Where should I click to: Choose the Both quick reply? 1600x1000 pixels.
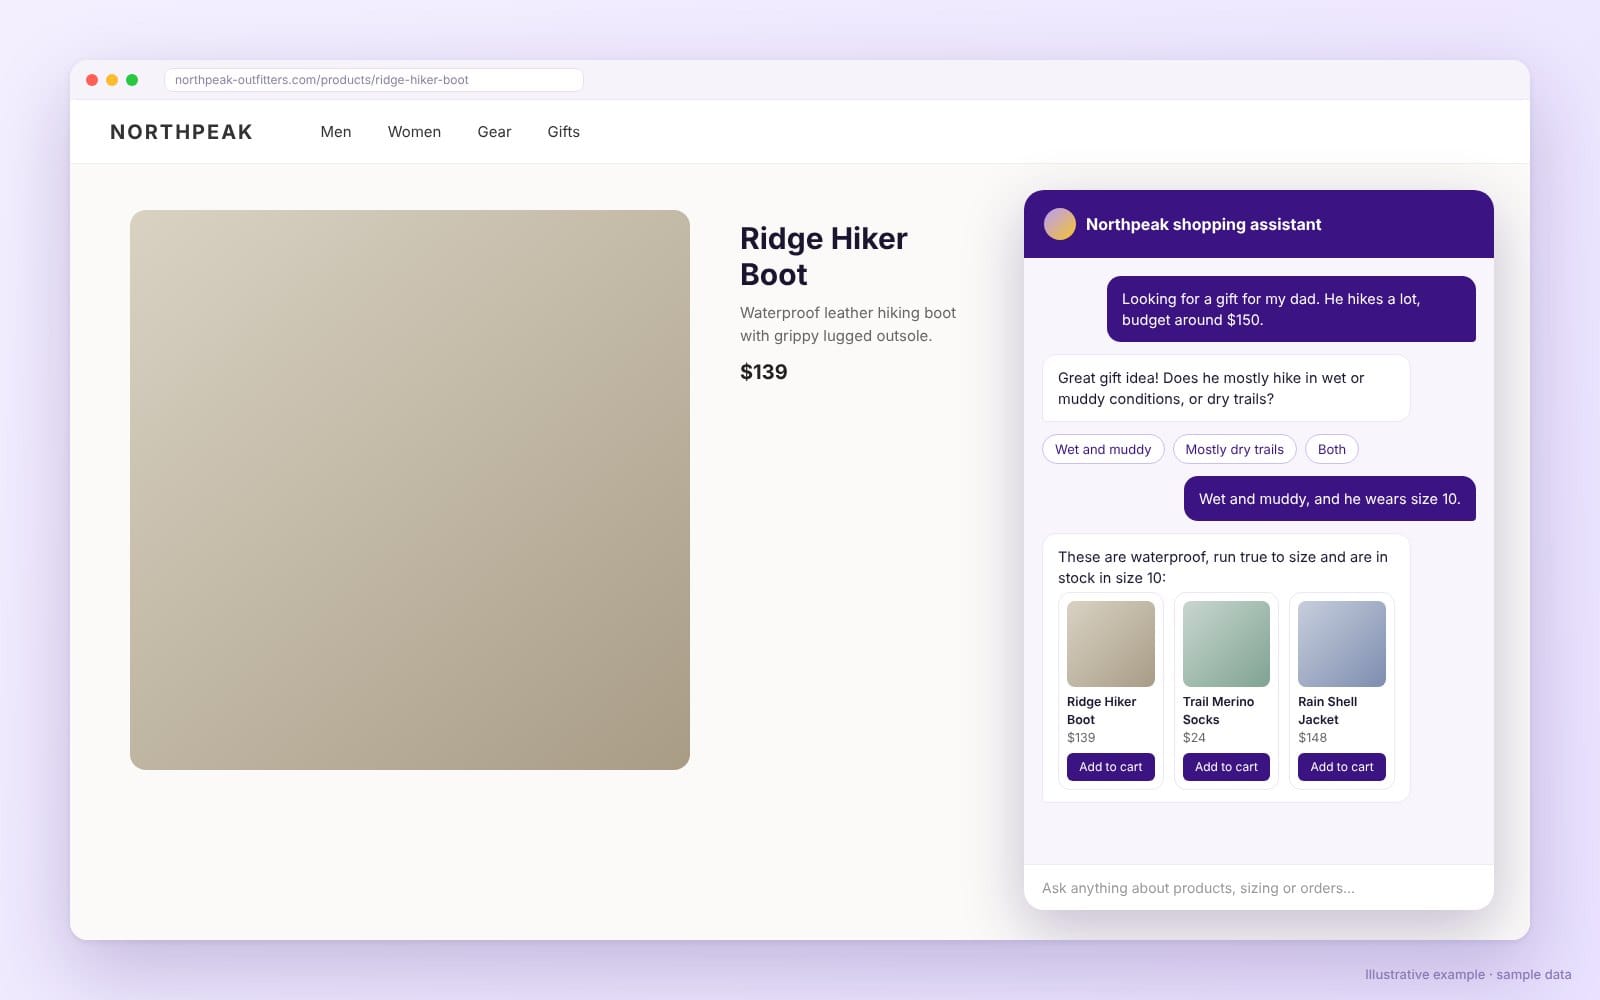[x=1331, y=449]
